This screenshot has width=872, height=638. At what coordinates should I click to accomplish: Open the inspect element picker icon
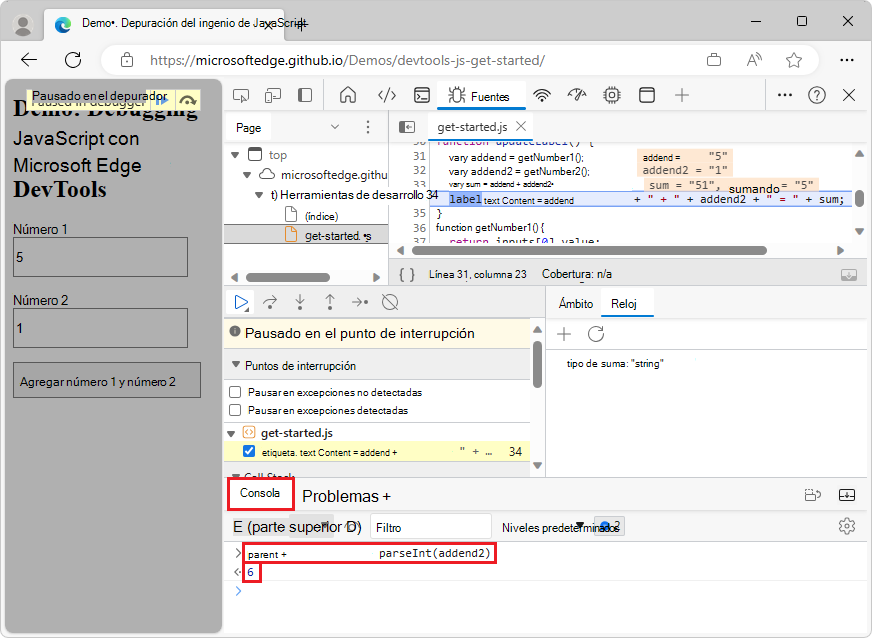click(241, 96)
